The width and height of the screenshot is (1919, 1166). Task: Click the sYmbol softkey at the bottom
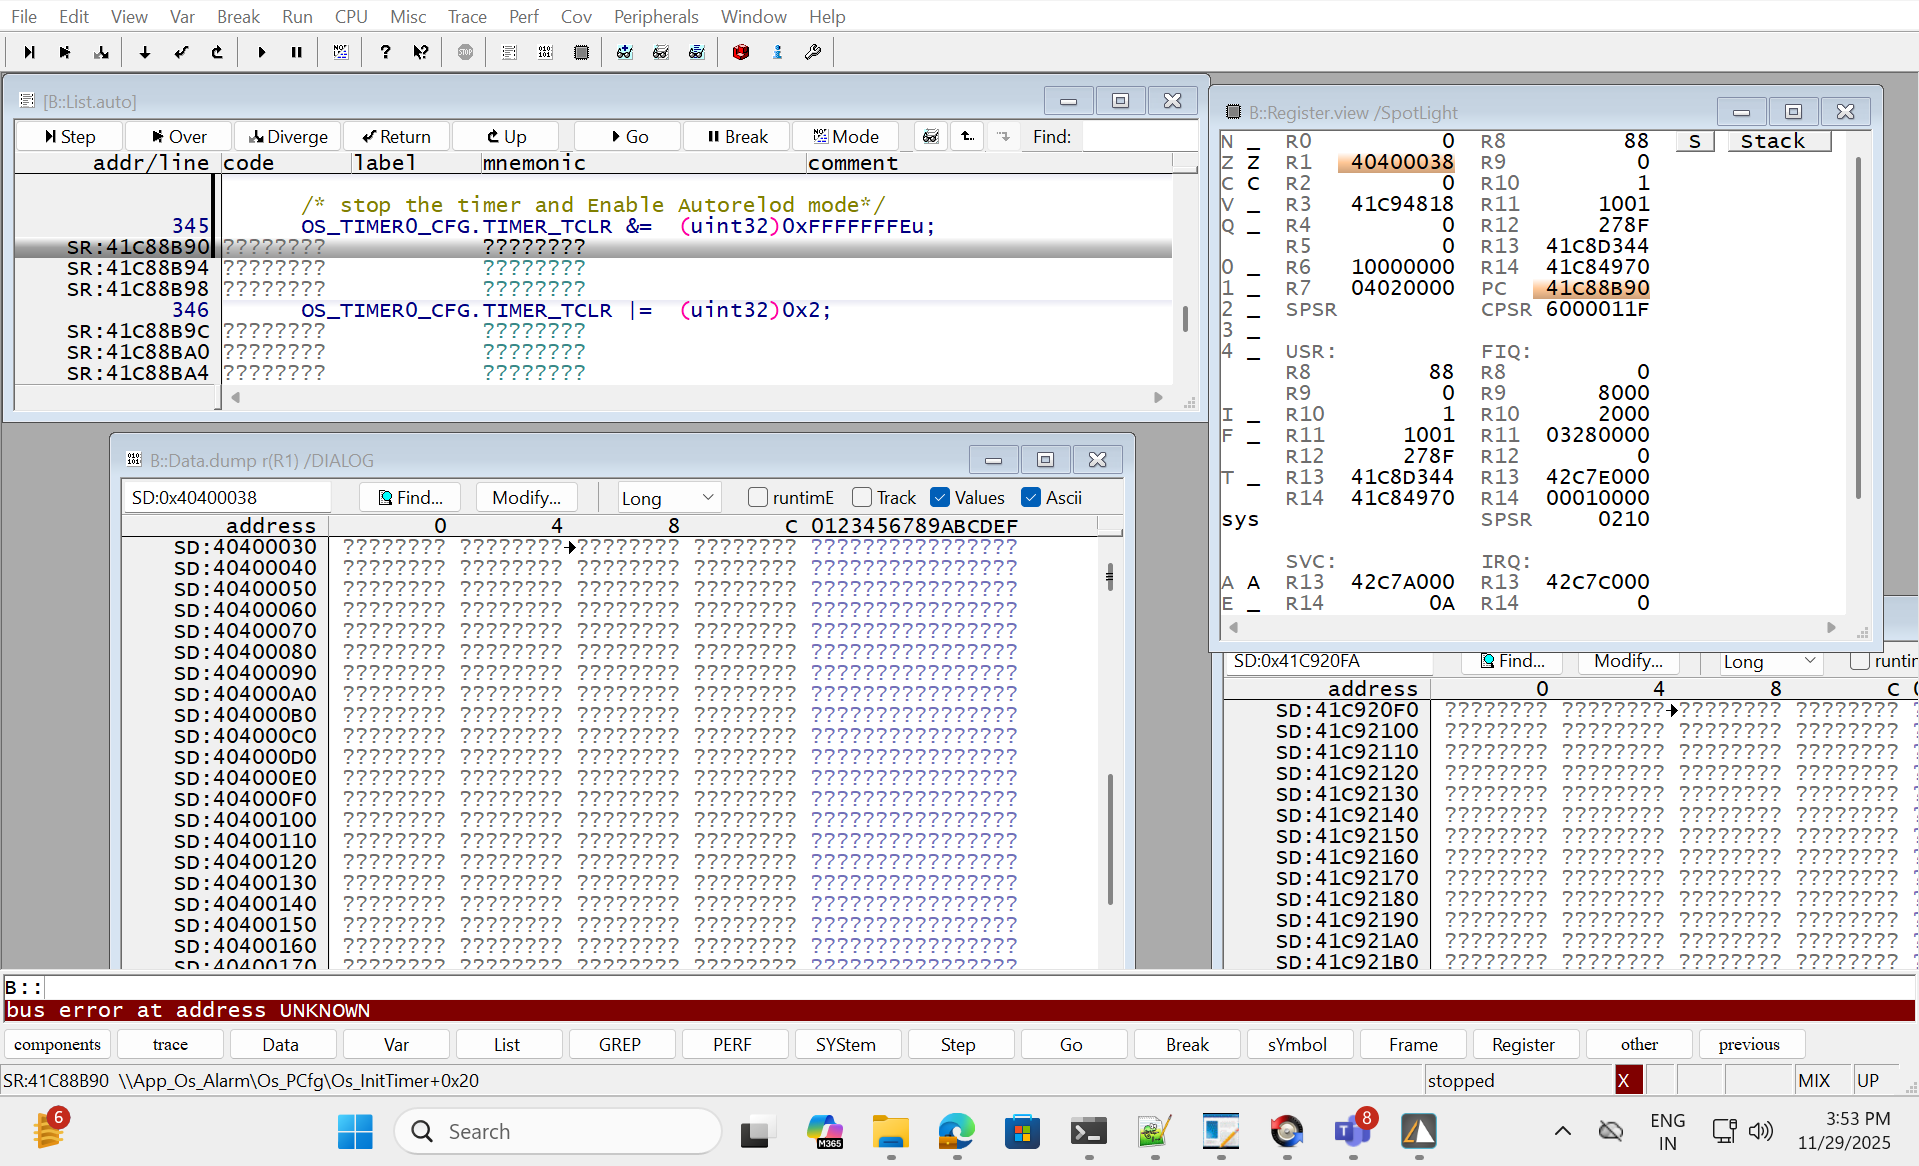(x=1299, y=1044)
